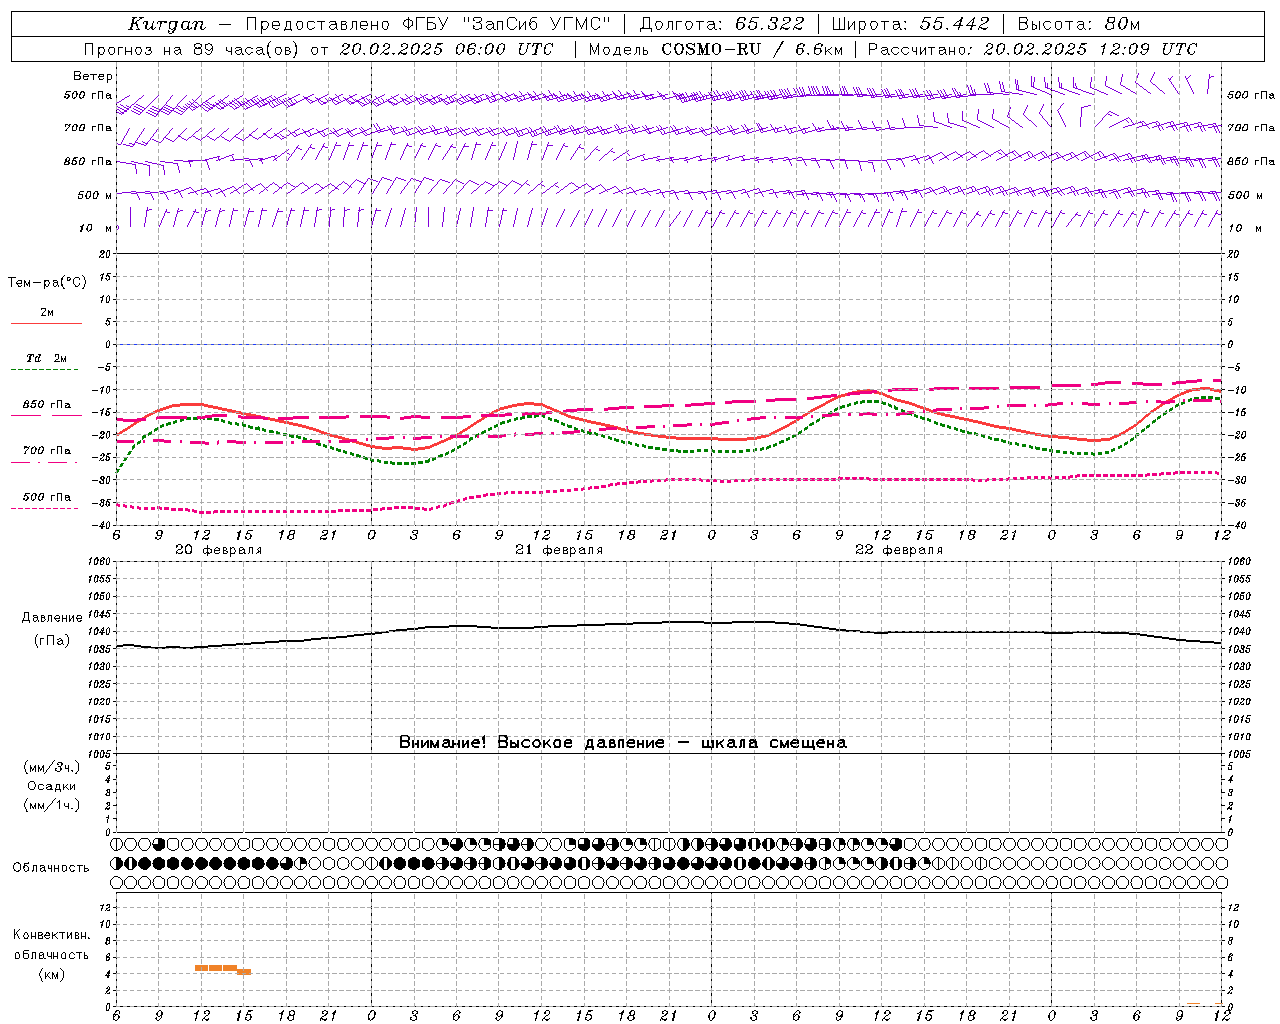Click "Прогноз на 89 часа(ов)" forecast text
Viewport: 1280px width, 1024px height.
(x=193, y=49)
